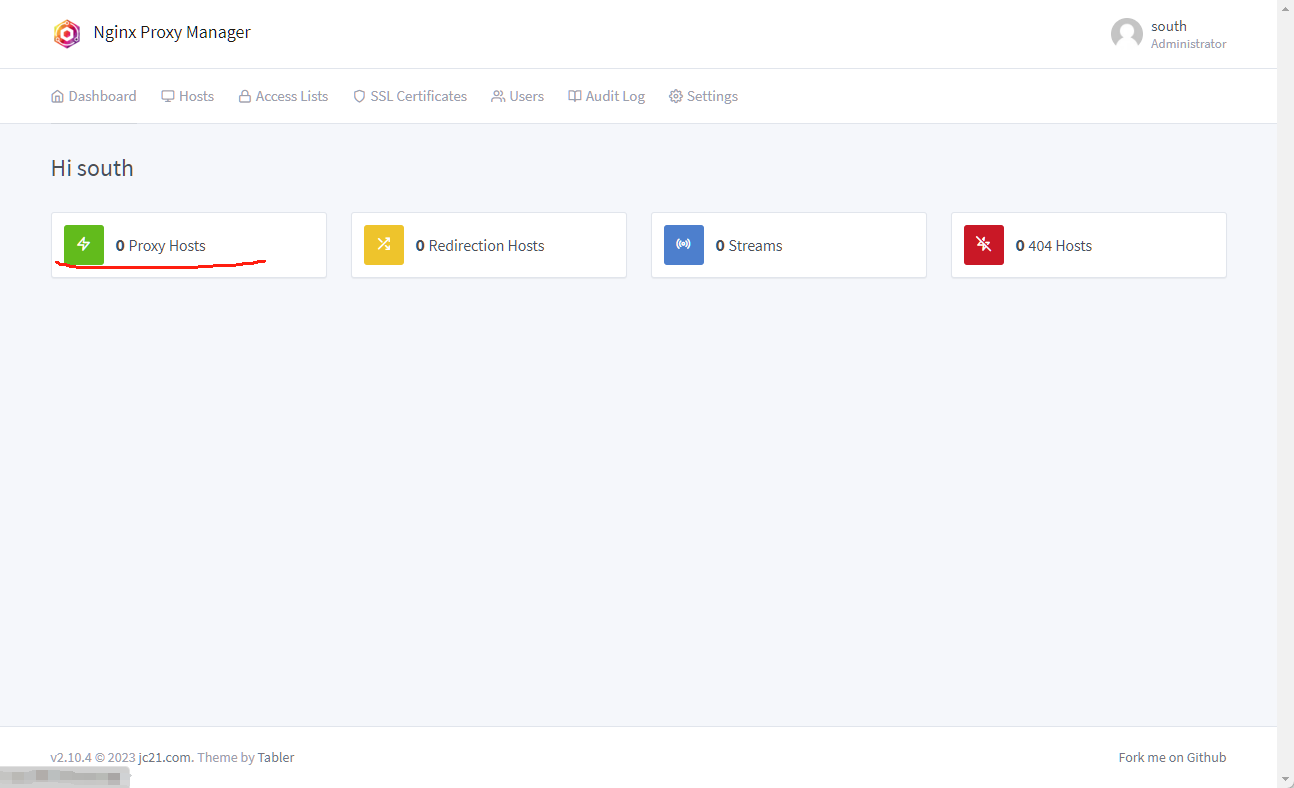Visit the Github fork link
The image size is (1294, 788).
point(1206,757)
